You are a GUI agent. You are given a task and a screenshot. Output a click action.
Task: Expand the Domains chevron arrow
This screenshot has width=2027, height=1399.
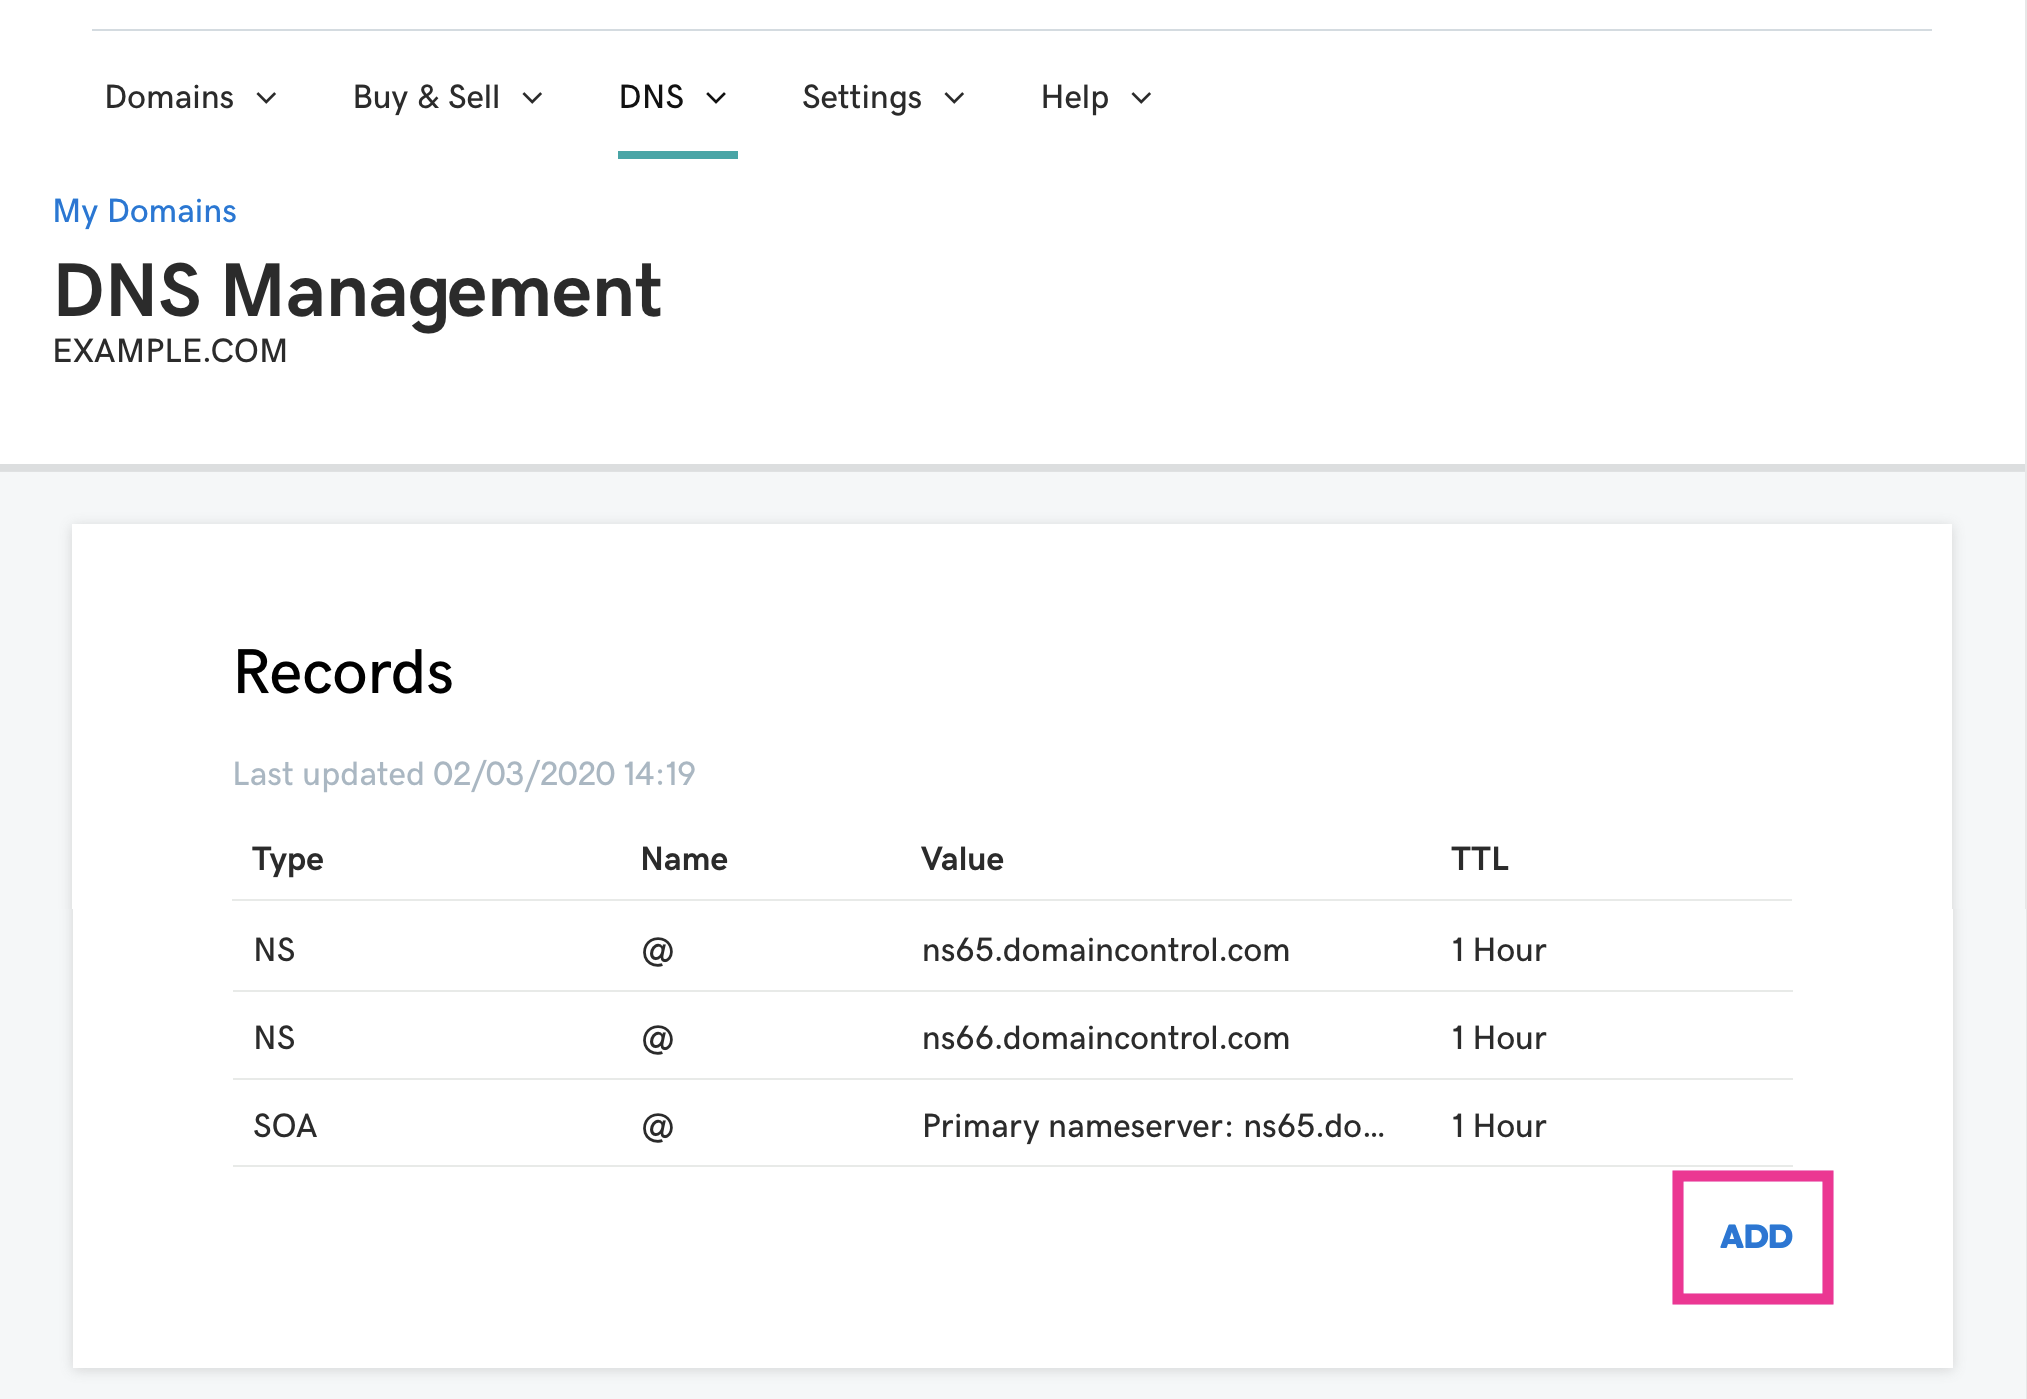tap(266, 98)
